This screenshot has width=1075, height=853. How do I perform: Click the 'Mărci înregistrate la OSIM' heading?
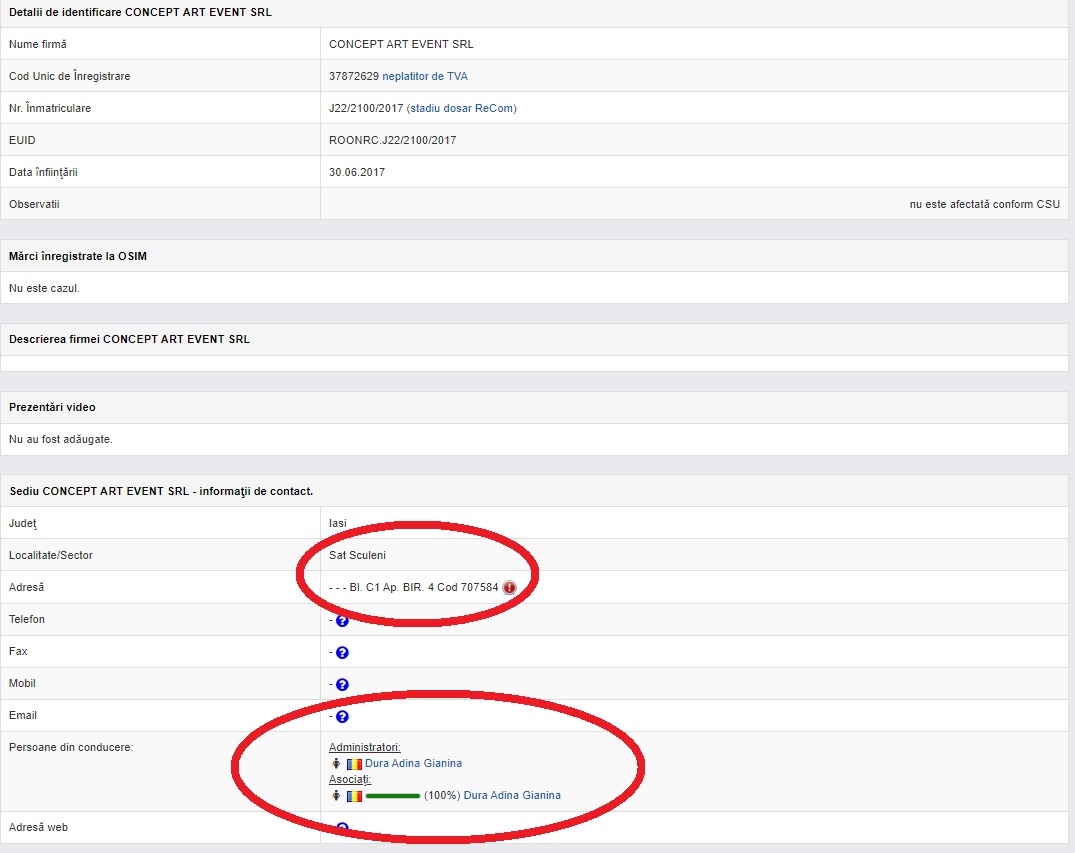pos(78,256)
